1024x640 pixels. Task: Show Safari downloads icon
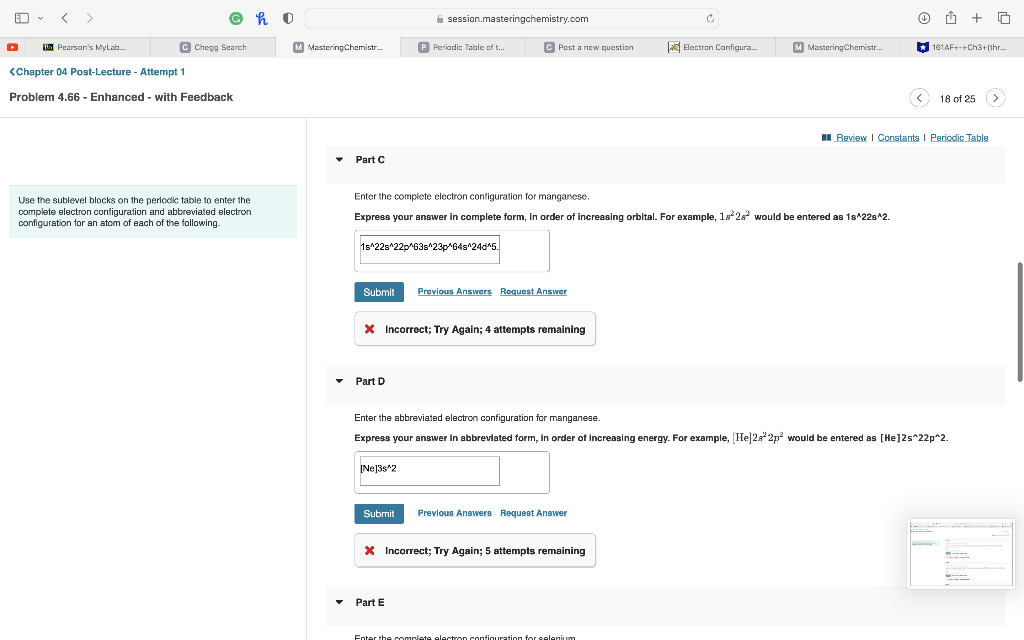tap(924, 18)
